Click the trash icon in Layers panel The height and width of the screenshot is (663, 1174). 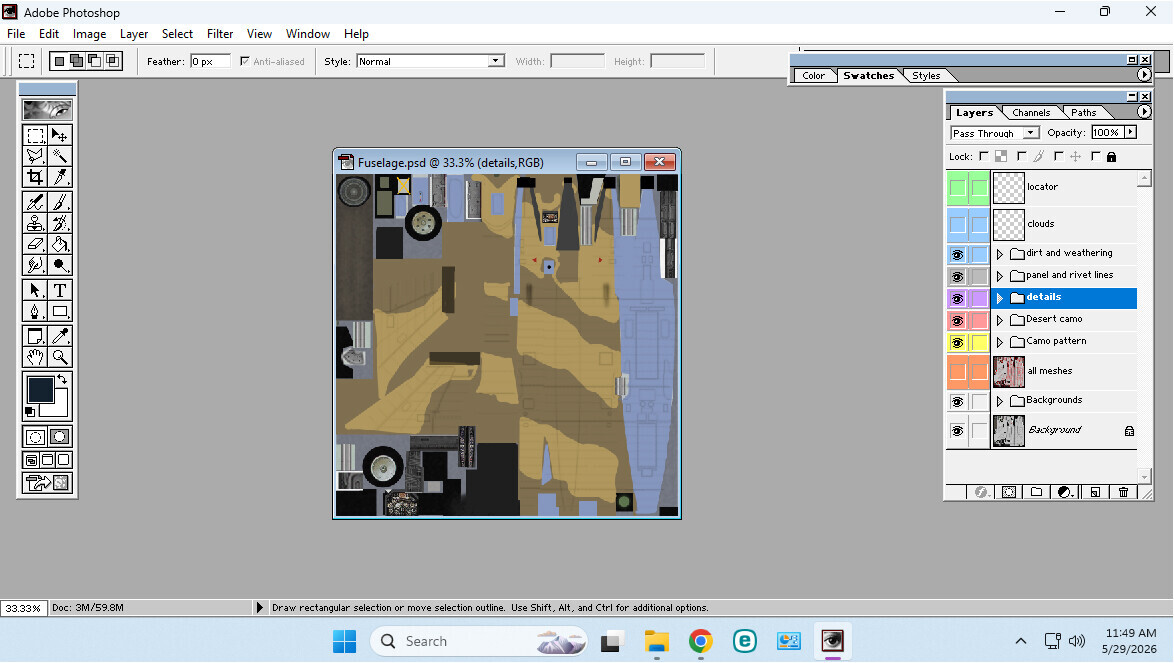1123,492
